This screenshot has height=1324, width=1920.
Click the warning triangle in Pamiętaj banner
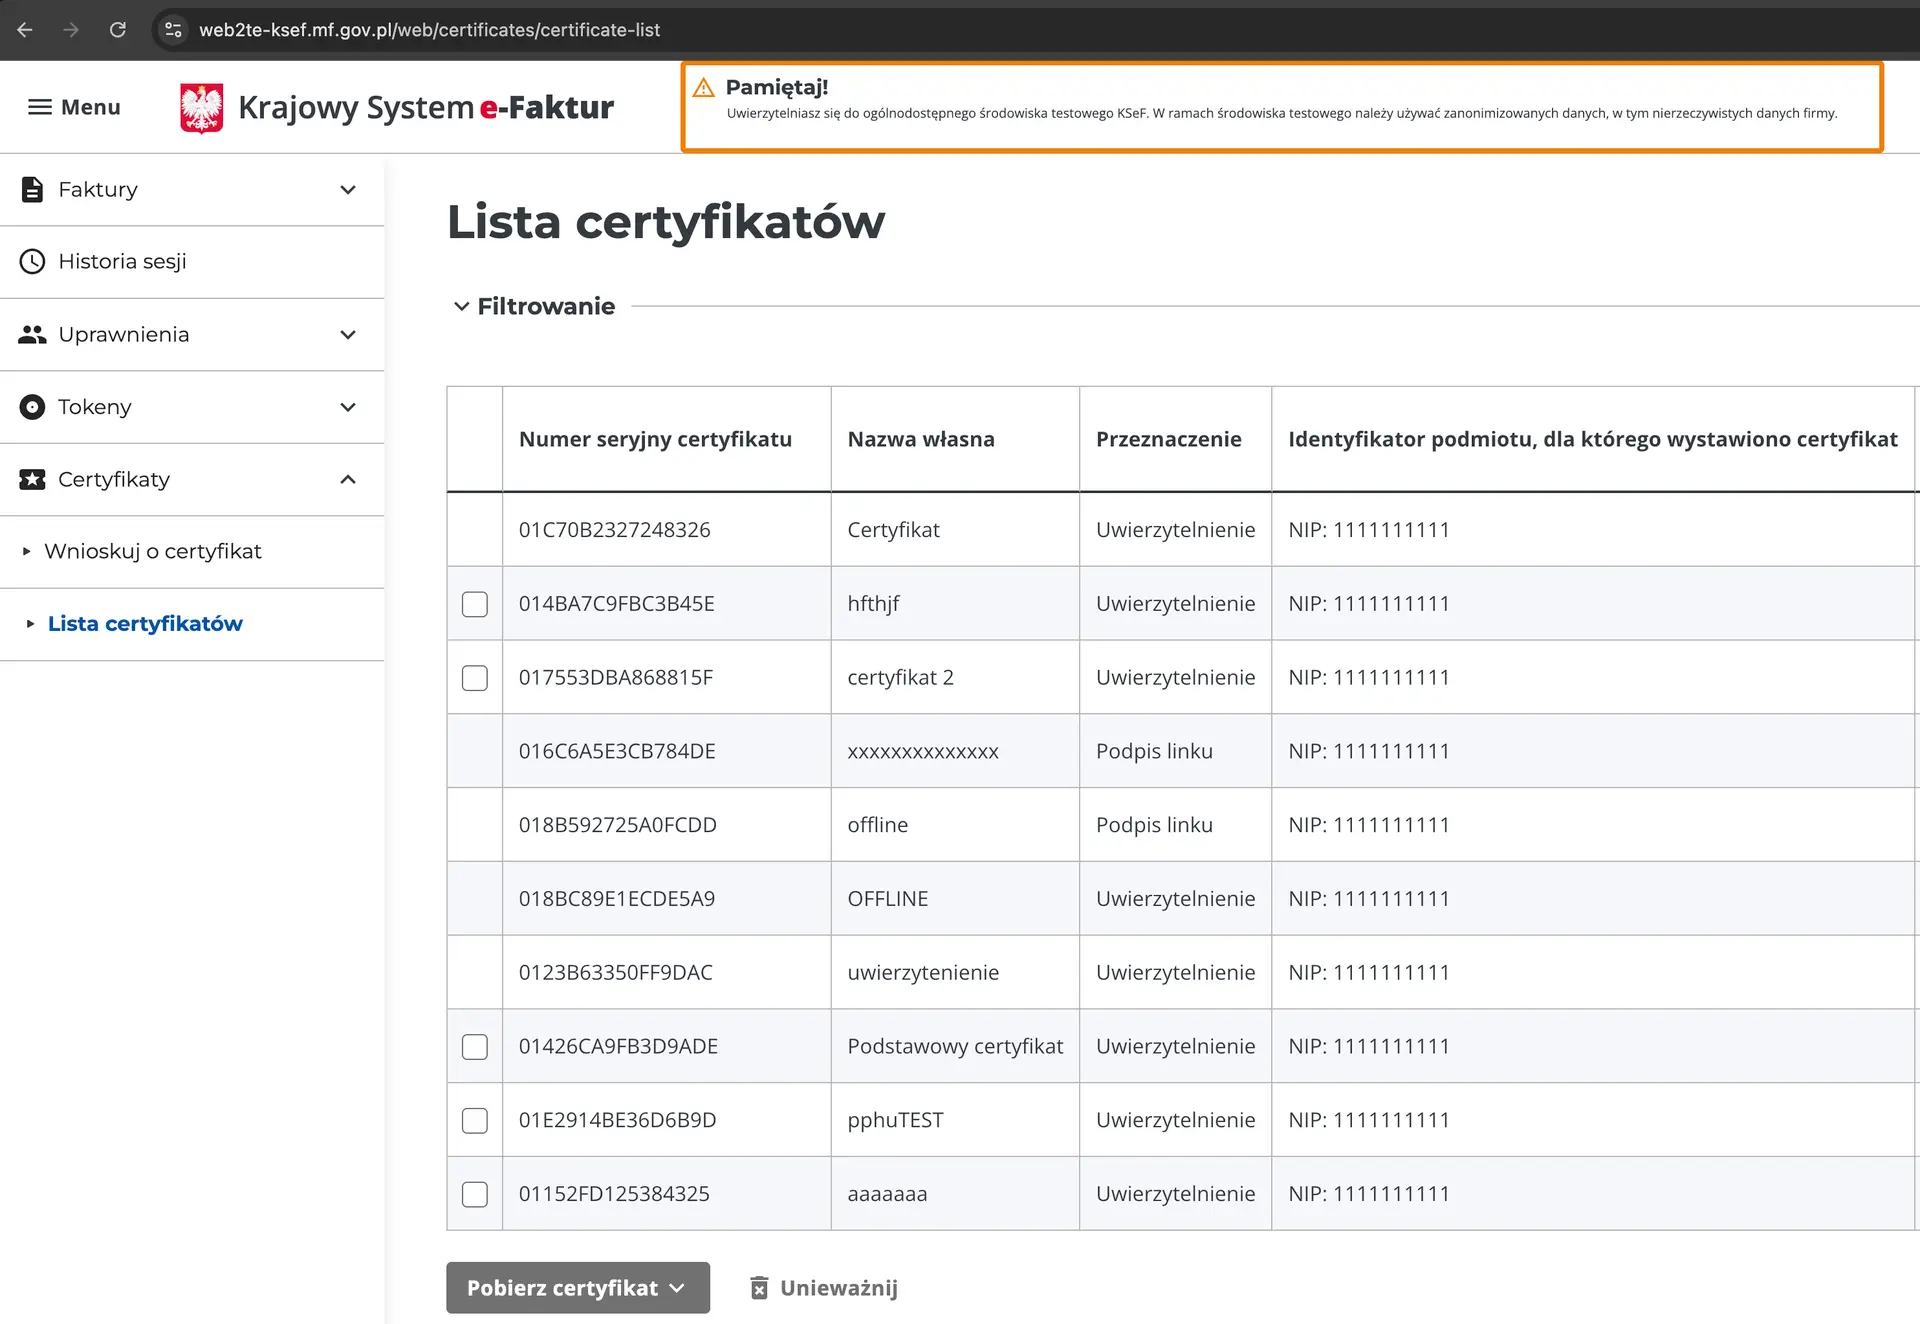(x=704, y=88)
